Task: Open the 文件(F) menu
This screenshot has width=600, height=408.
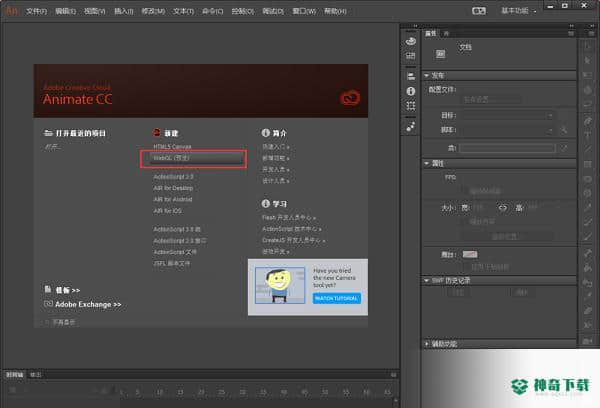Action: coord(36,11)
